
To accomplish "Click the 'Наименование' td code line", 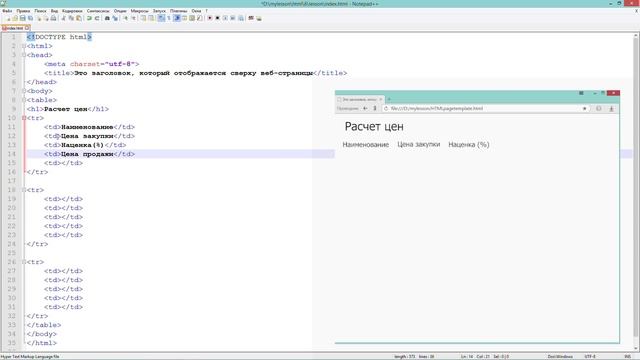I will (x=89, y=127).
